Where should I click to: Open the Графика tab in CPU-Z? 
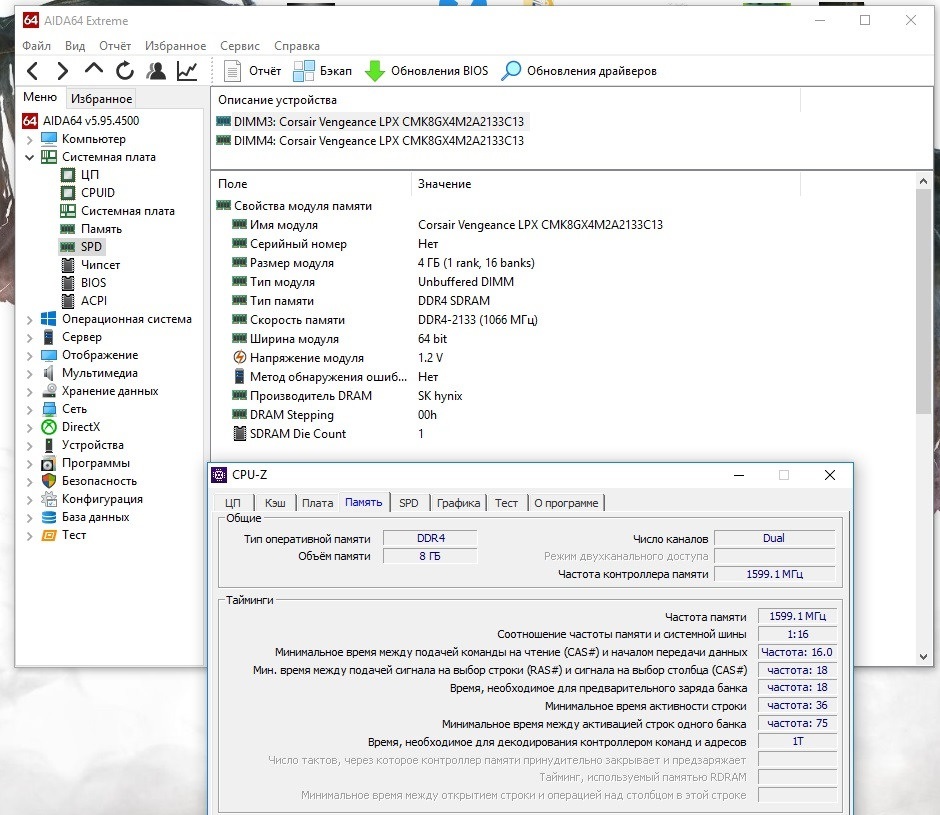coord(458,503)
